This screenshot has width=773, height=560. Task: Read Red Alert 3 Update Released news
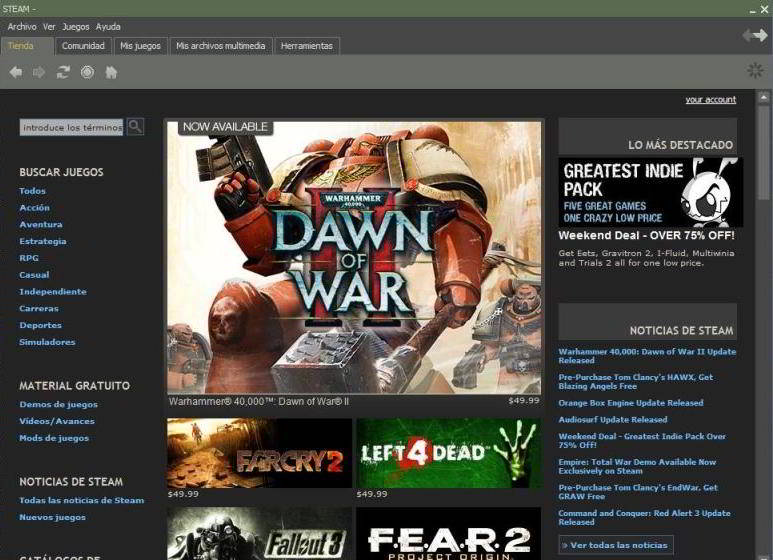[644, 518]
